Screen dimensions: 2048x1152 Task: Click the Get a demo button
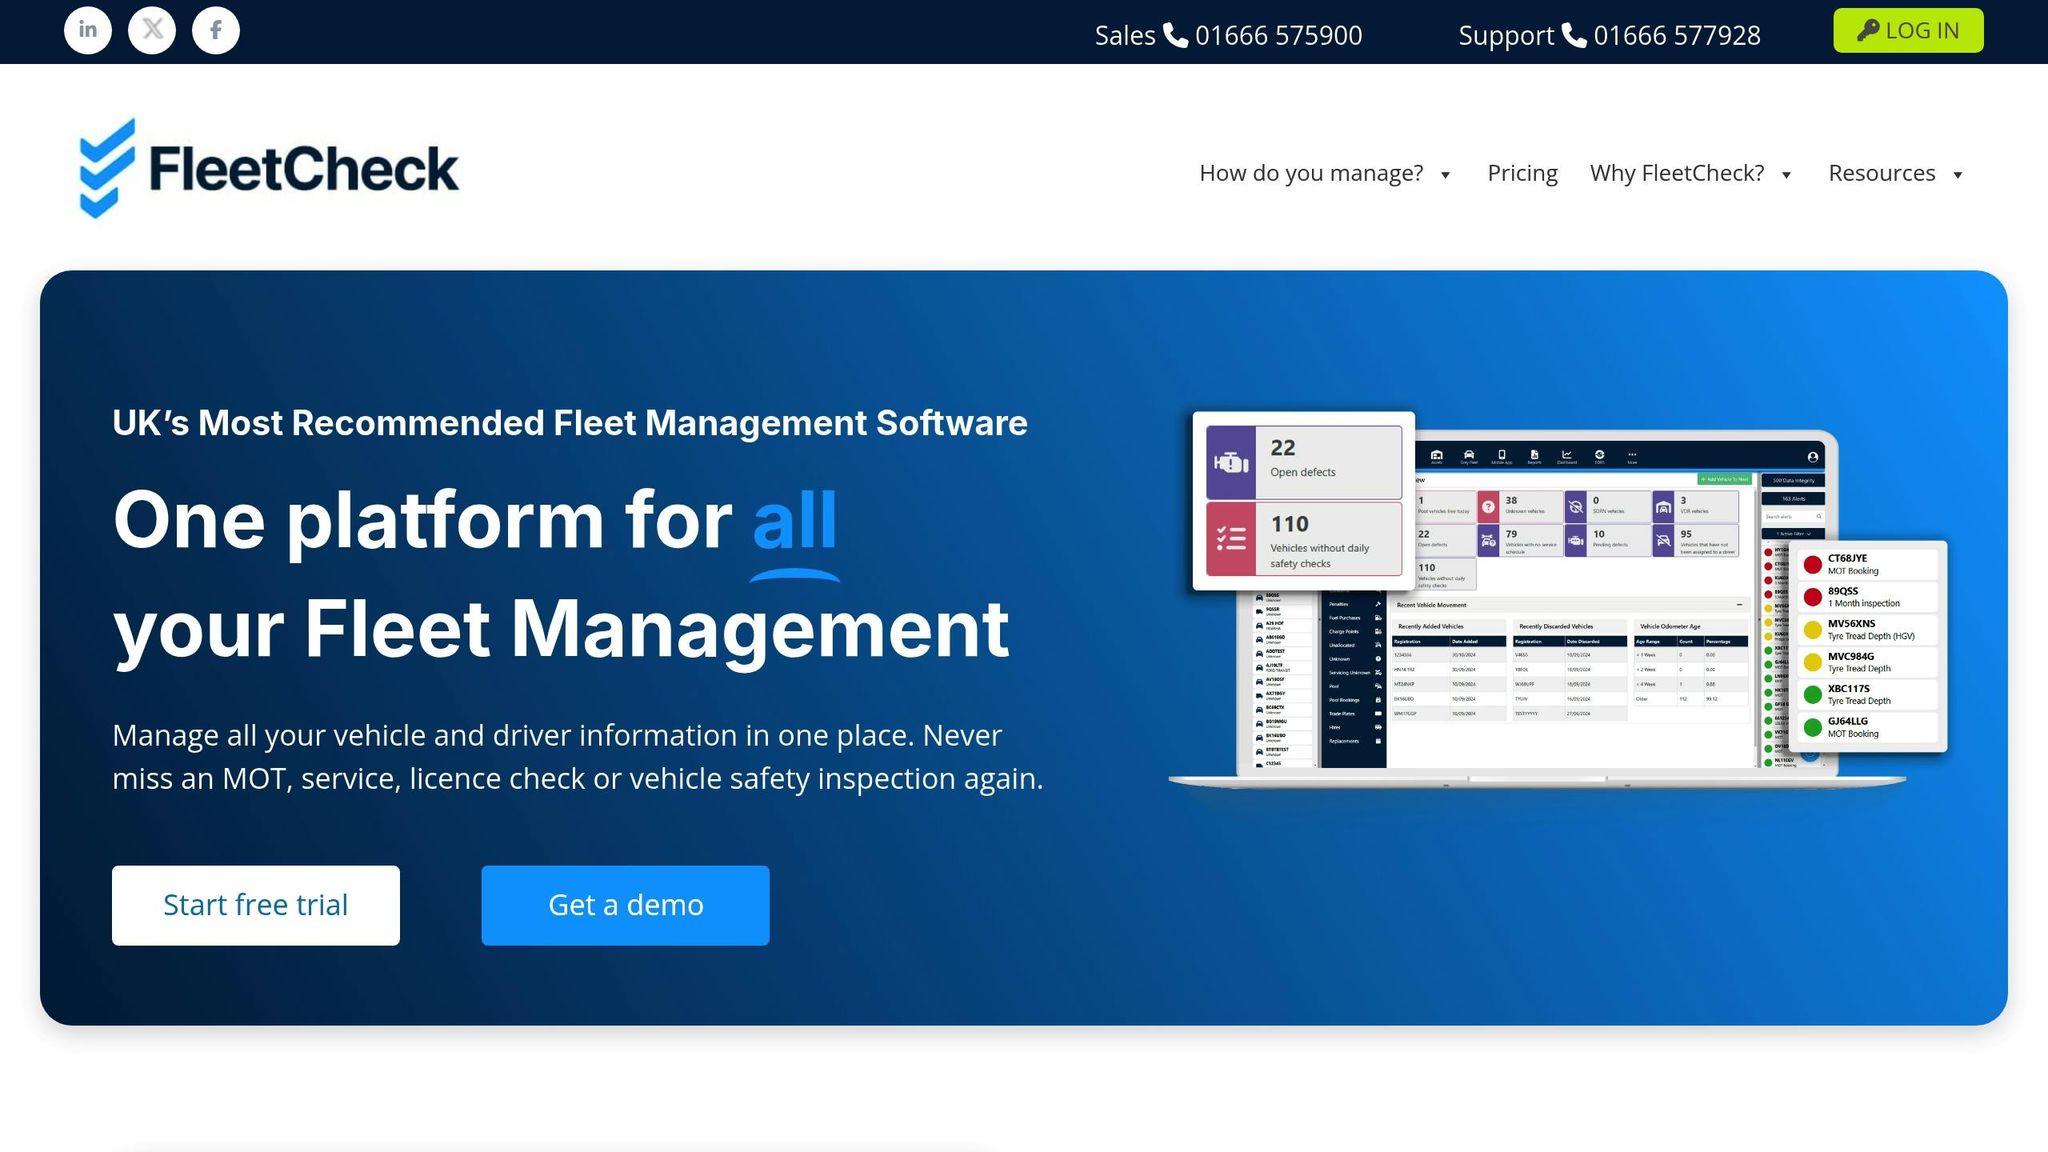click(625, 905)
